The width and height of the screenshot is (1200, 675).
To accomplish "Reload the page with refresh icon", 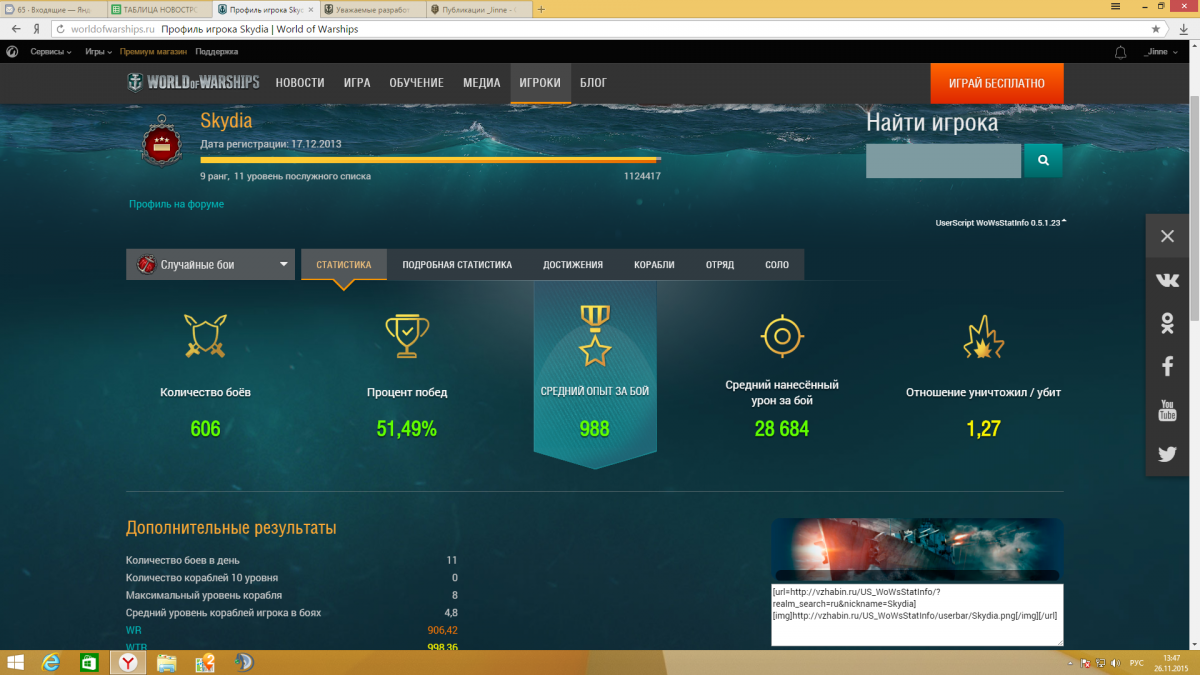I will pos(61,29).
